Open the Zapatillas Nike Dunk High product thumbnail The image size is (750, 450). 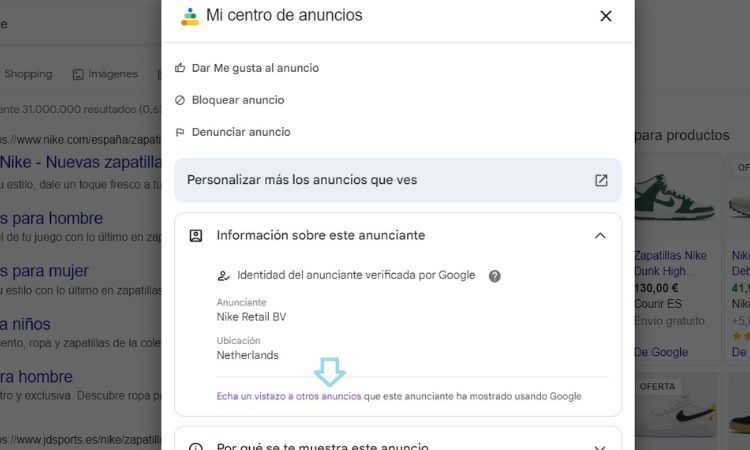tap(675, 199)
